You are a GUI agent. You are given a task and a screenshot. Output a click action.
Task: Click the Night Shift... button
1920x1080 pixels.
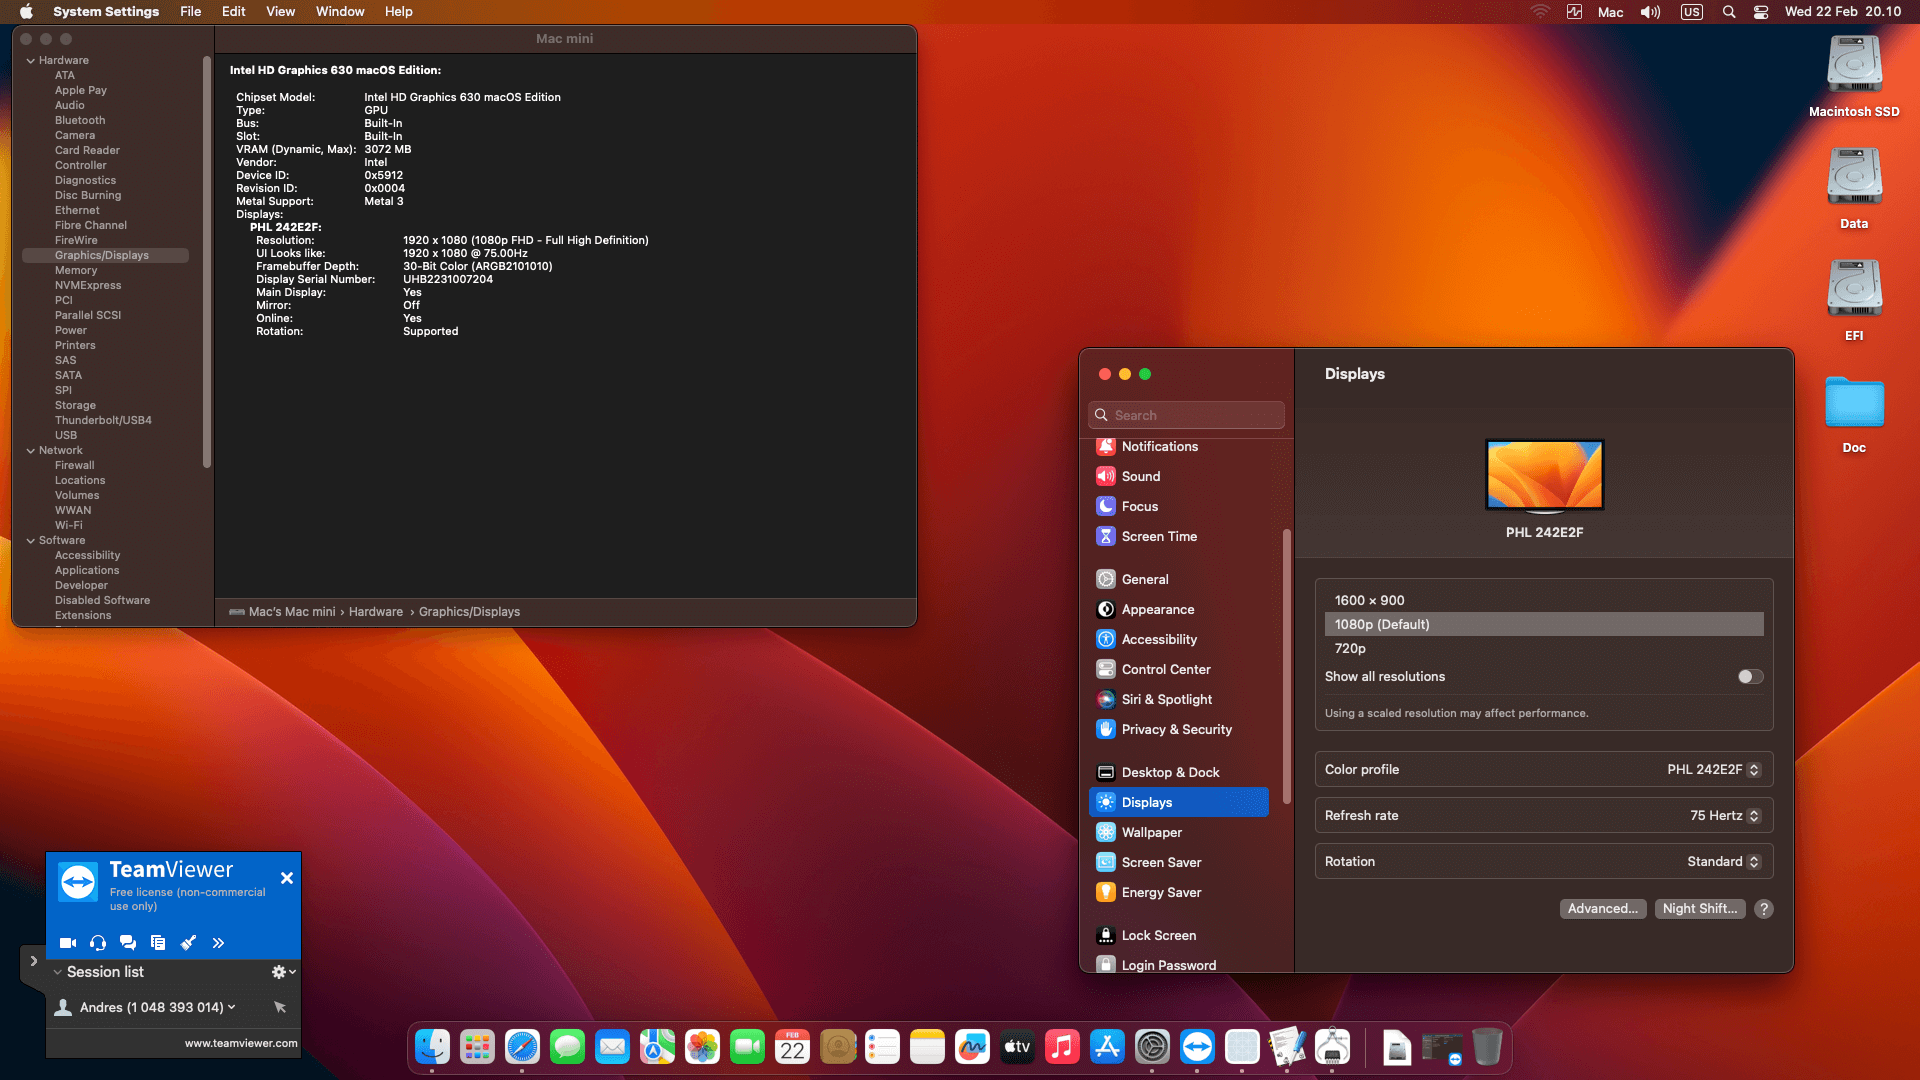[x=1700, y=909]
